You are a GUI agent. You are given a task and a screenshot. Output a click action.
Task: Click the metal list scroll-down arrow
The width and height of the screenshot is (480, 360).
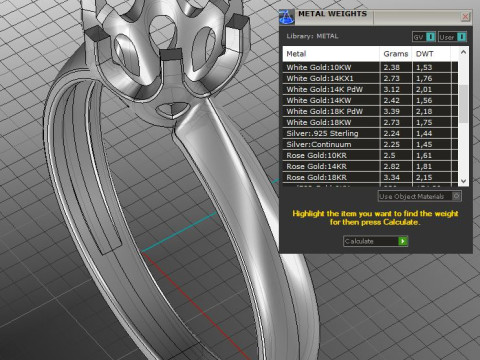point(463,181)
